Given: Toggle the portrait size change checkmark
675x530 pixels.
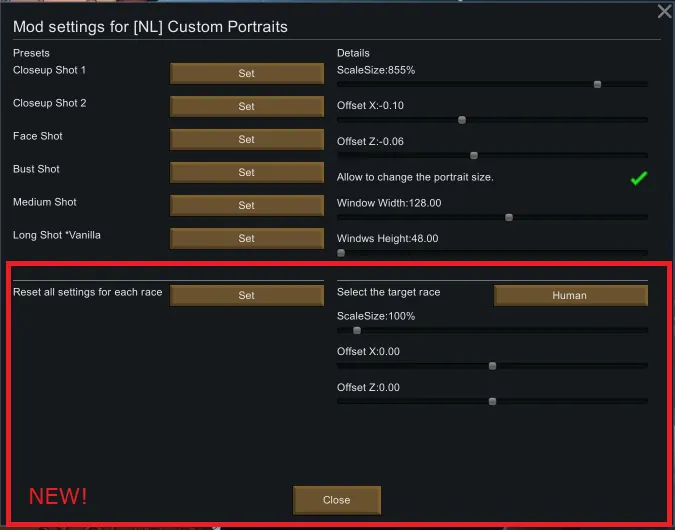Looking at the screenshot, I should pos(639,178).
